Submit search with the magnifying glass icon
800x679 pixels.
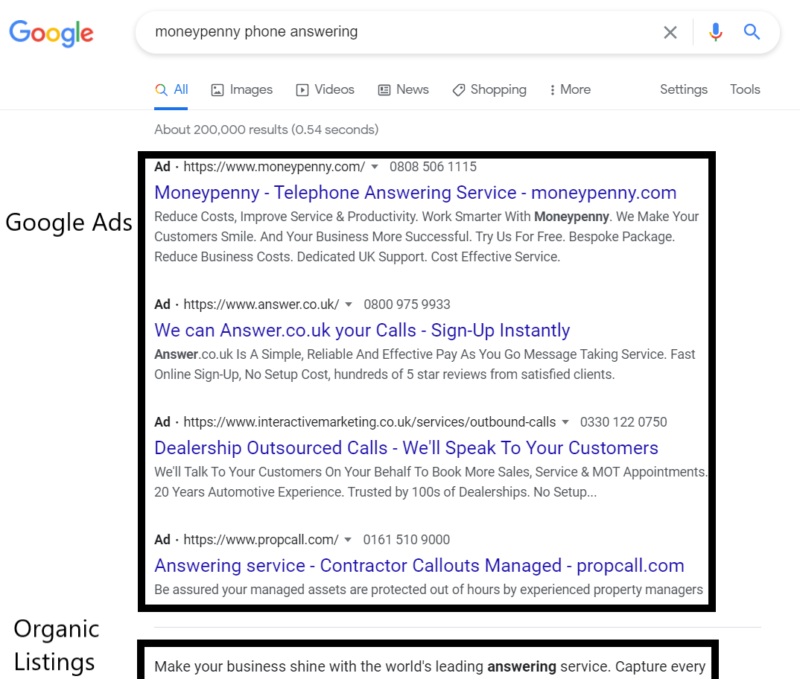tap(752, 32)
